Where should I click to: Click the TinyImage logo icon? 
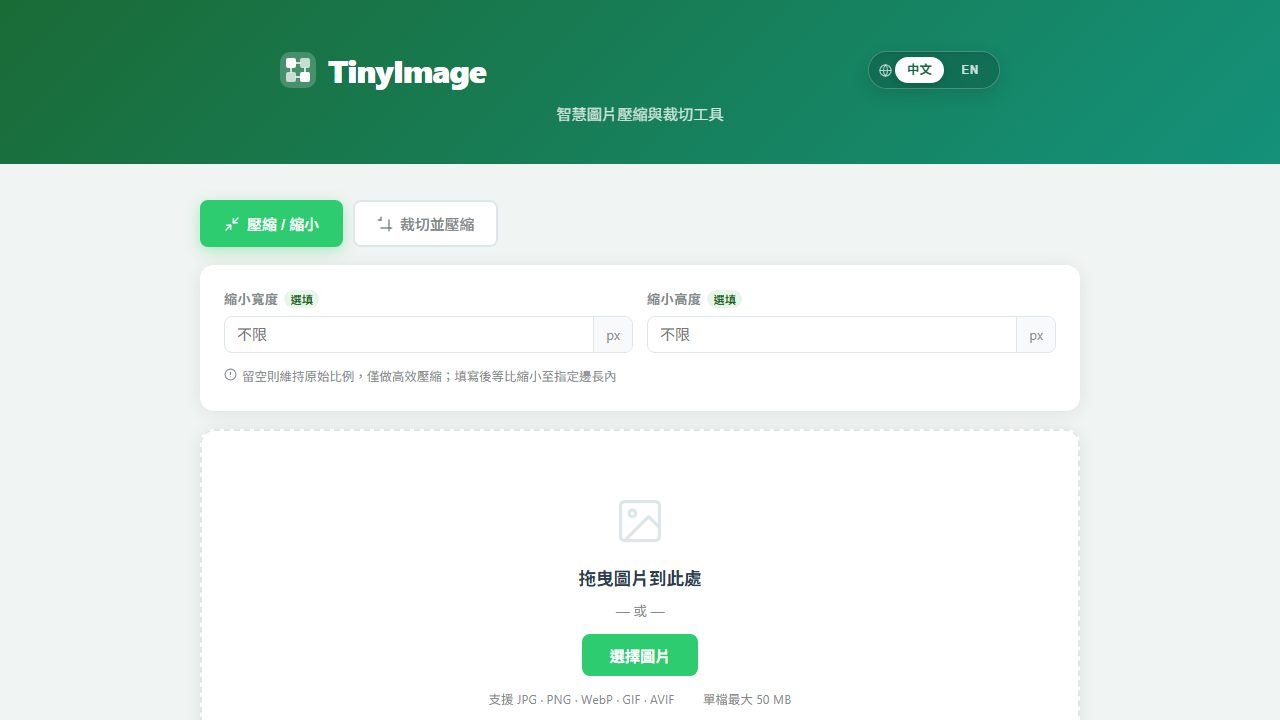coord(298,70)
